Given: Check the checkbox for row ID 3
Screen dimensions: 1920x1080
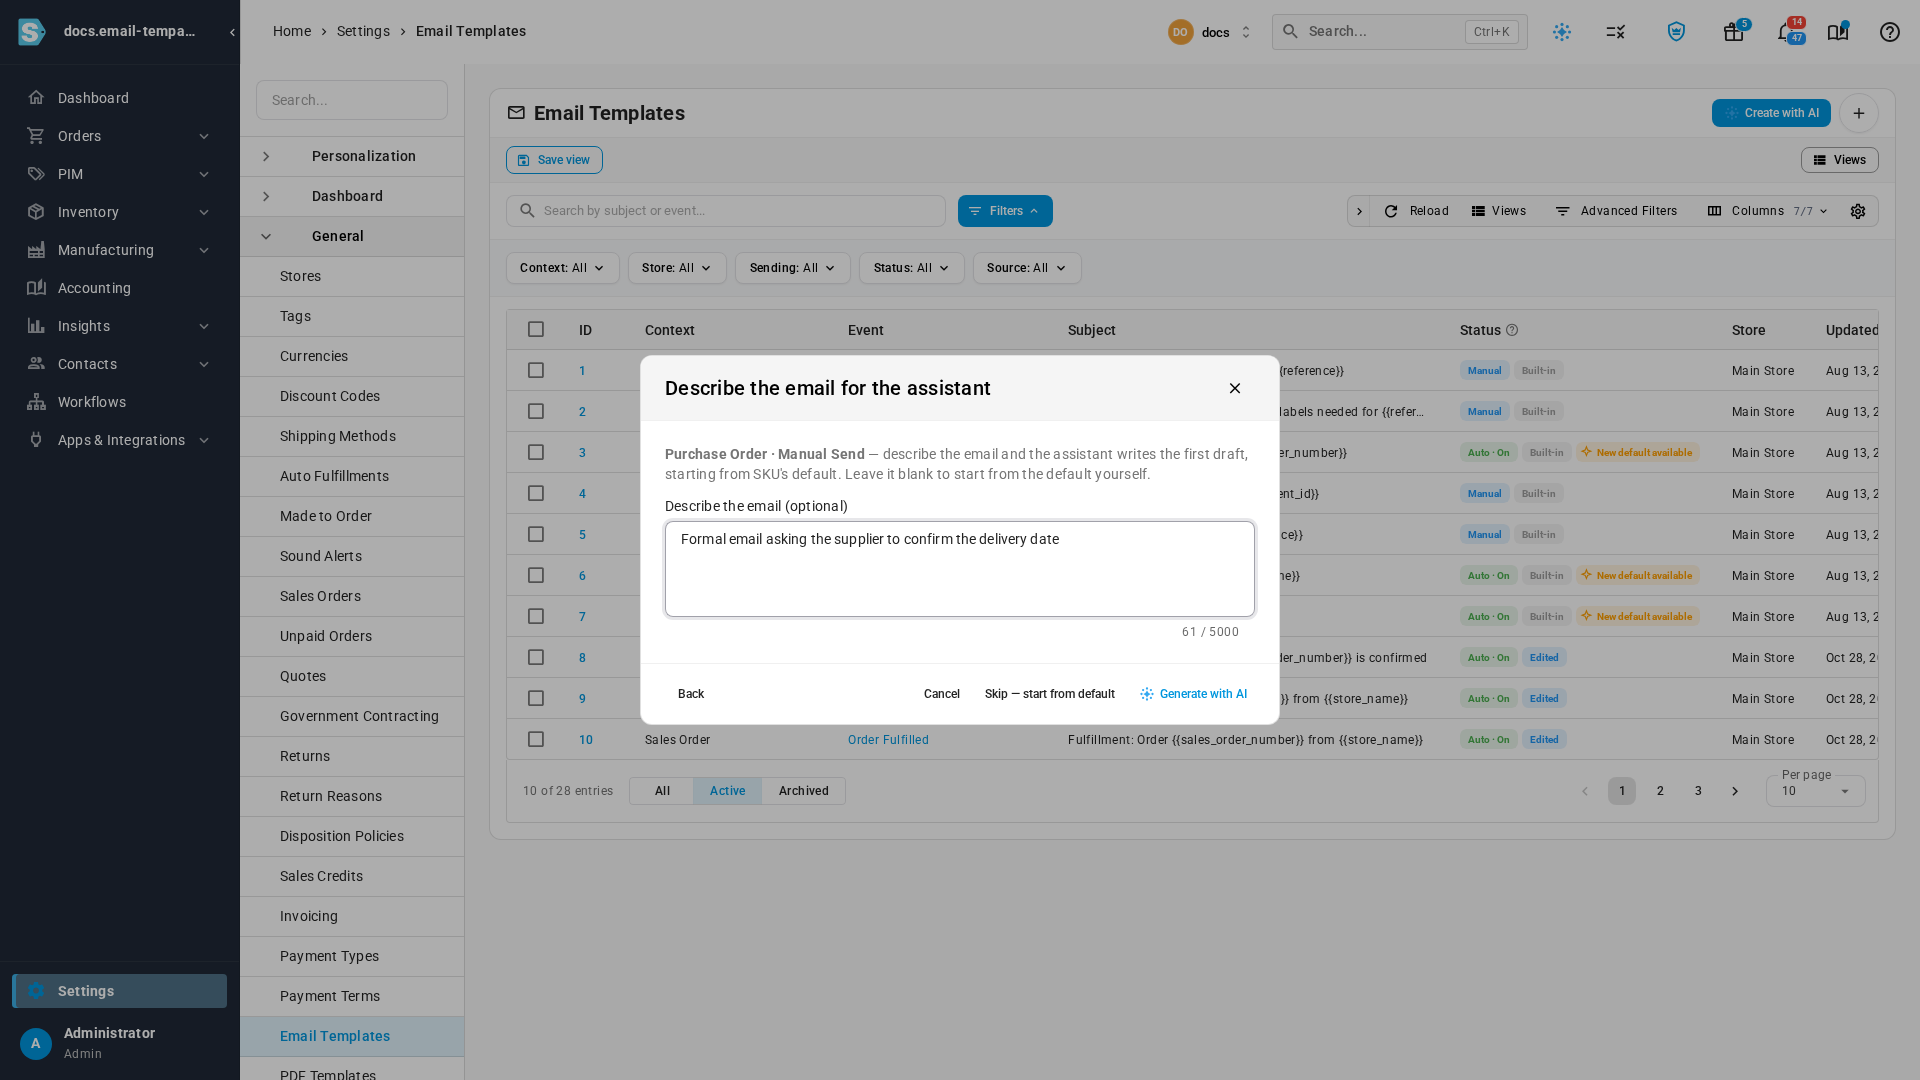Looking at the screenshot, I should click(x=536, y=452).
